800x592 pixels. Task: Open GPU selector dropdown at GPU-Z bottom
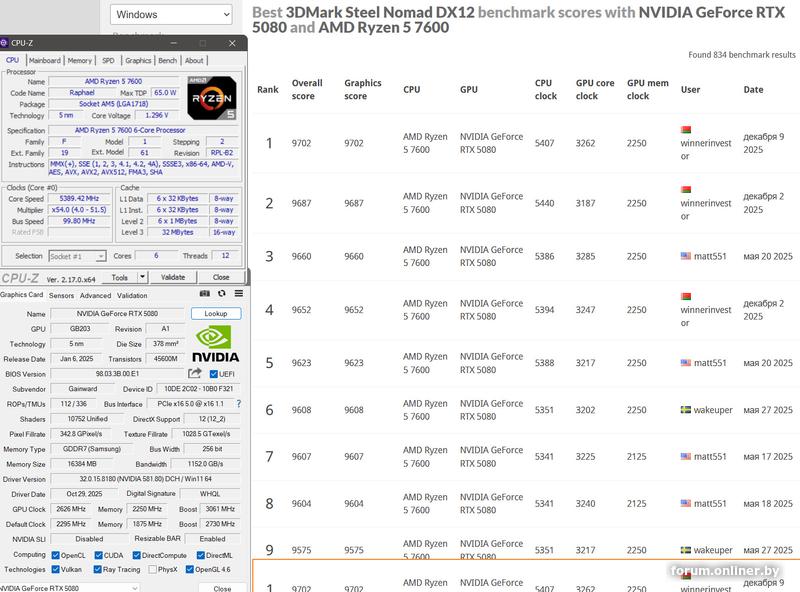click(x=69, y=588)
